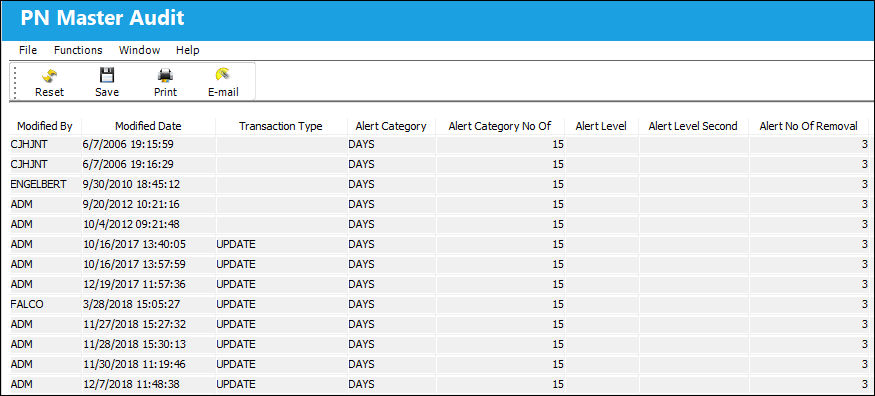Viewport: 875px width, 396px height.
Task: Click Alert Level cell in FALCO row
Action: coord(601,305)
